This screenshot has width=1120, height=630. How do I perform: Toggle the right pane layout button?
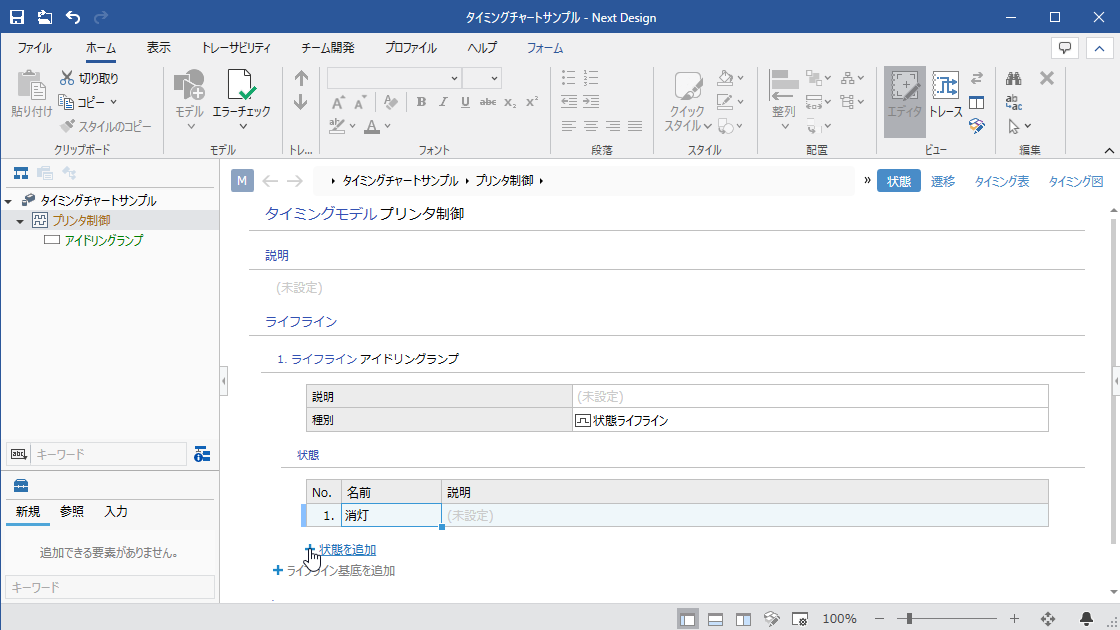click(744, 619)
